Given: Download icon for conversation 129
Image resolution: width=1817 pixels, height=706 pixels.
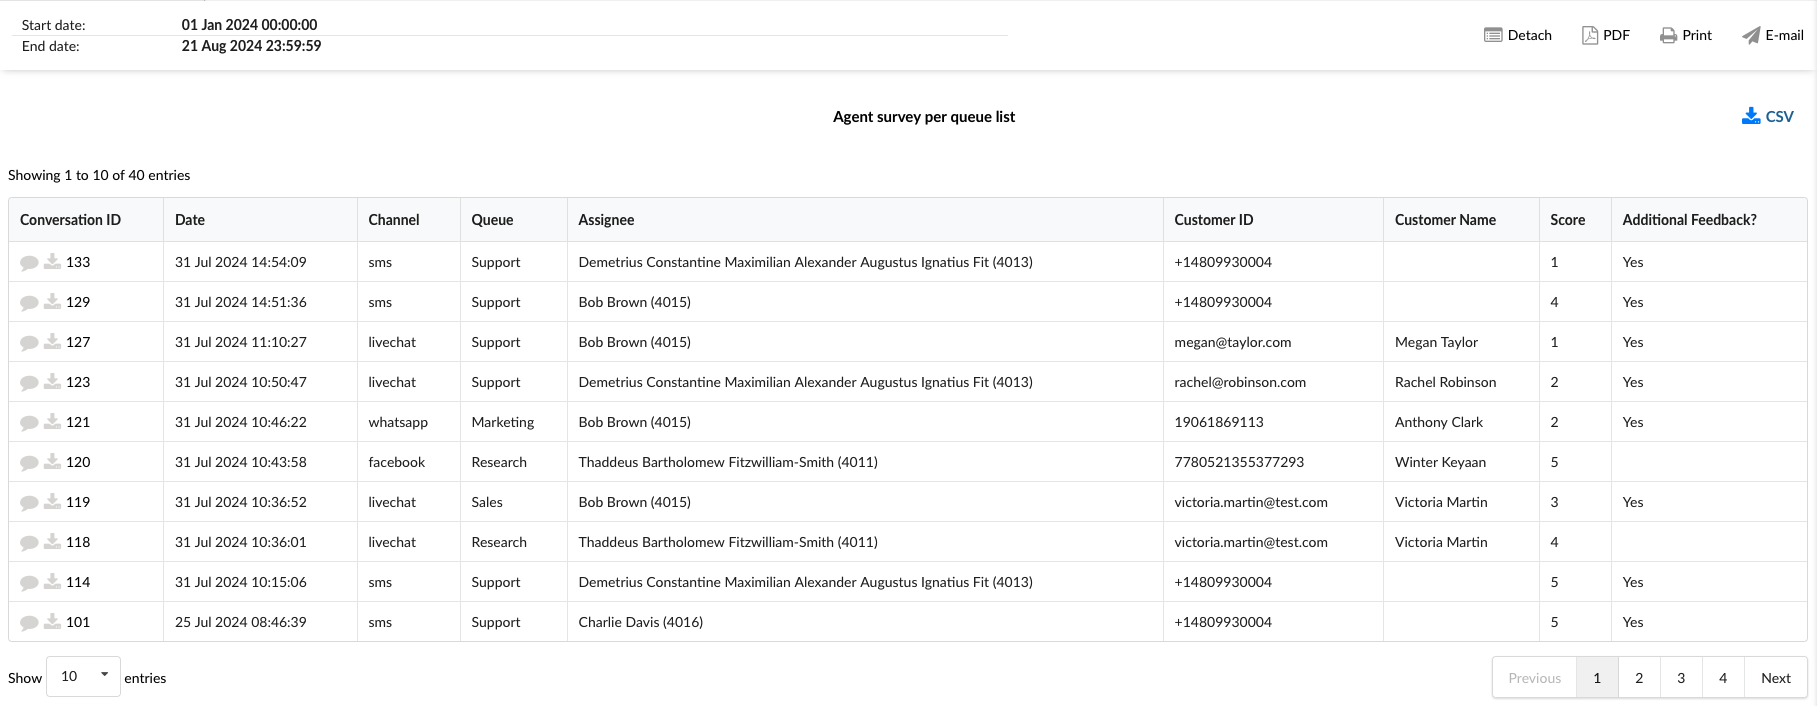Looking at the screenshot, I should (53, 302).
